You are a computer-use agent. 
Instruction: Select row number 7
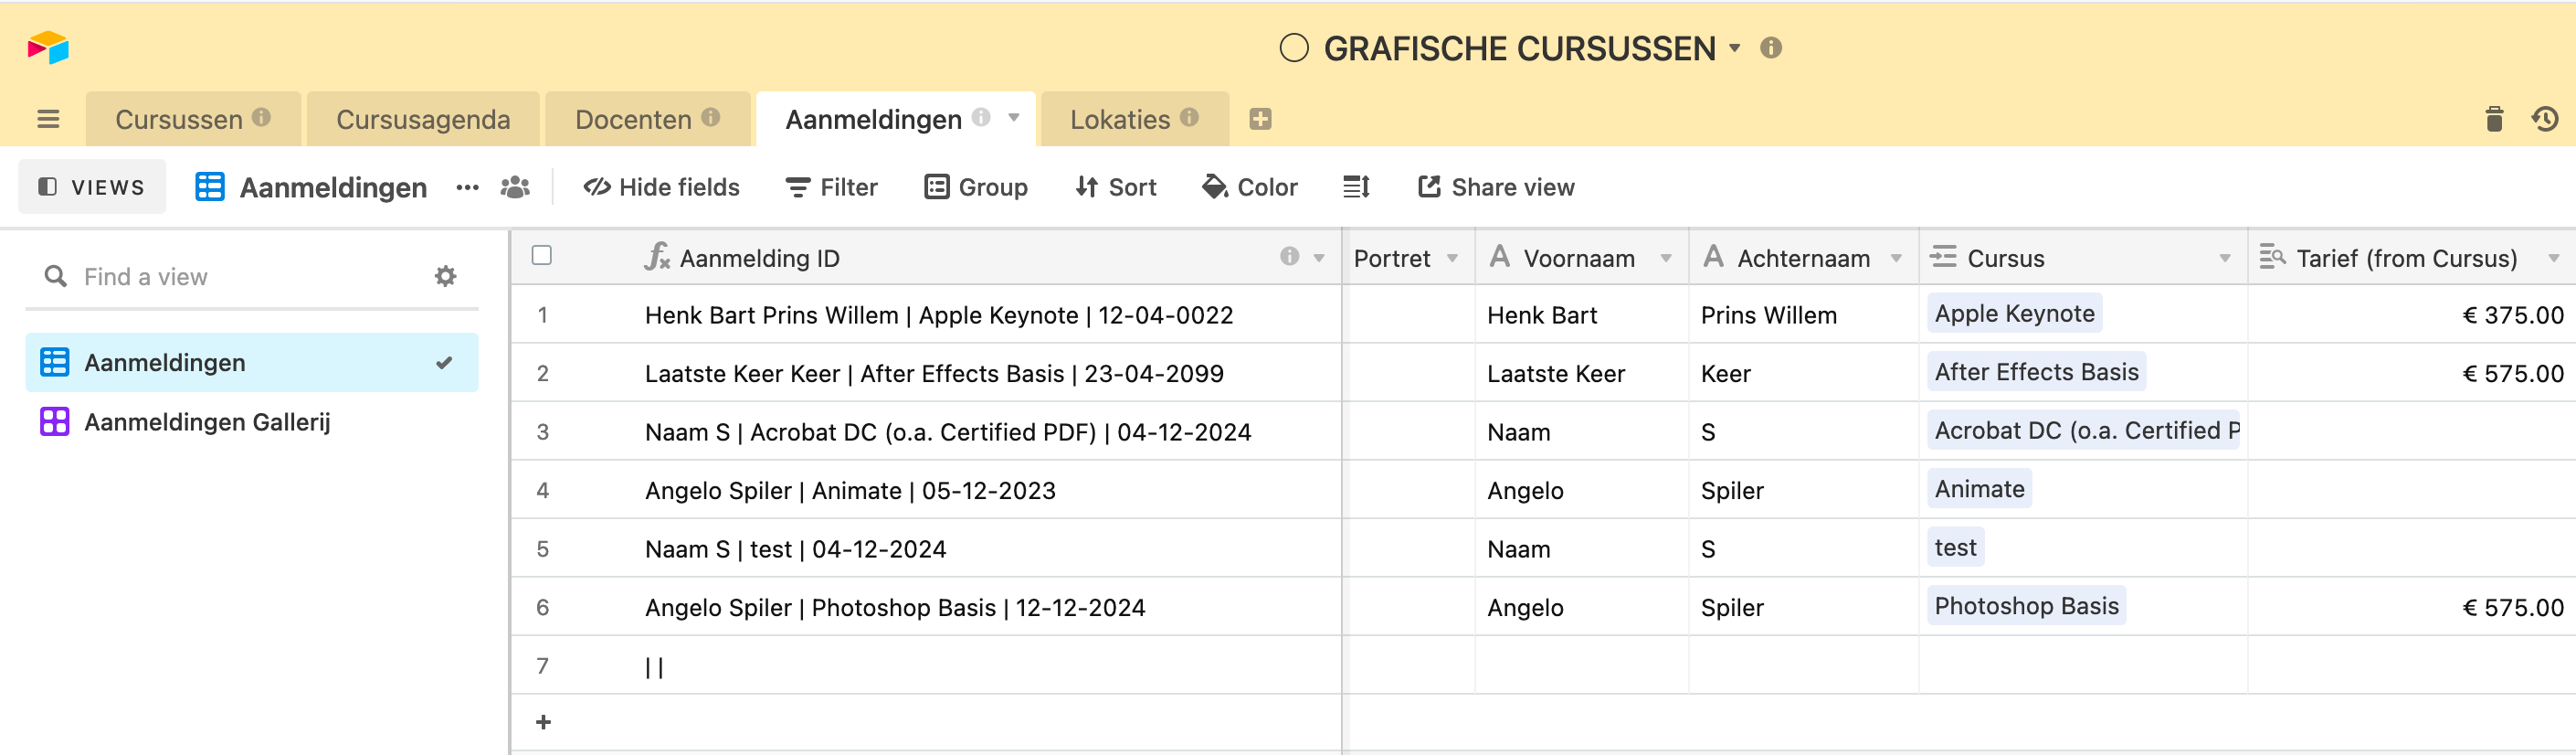(x=543, y=666)
